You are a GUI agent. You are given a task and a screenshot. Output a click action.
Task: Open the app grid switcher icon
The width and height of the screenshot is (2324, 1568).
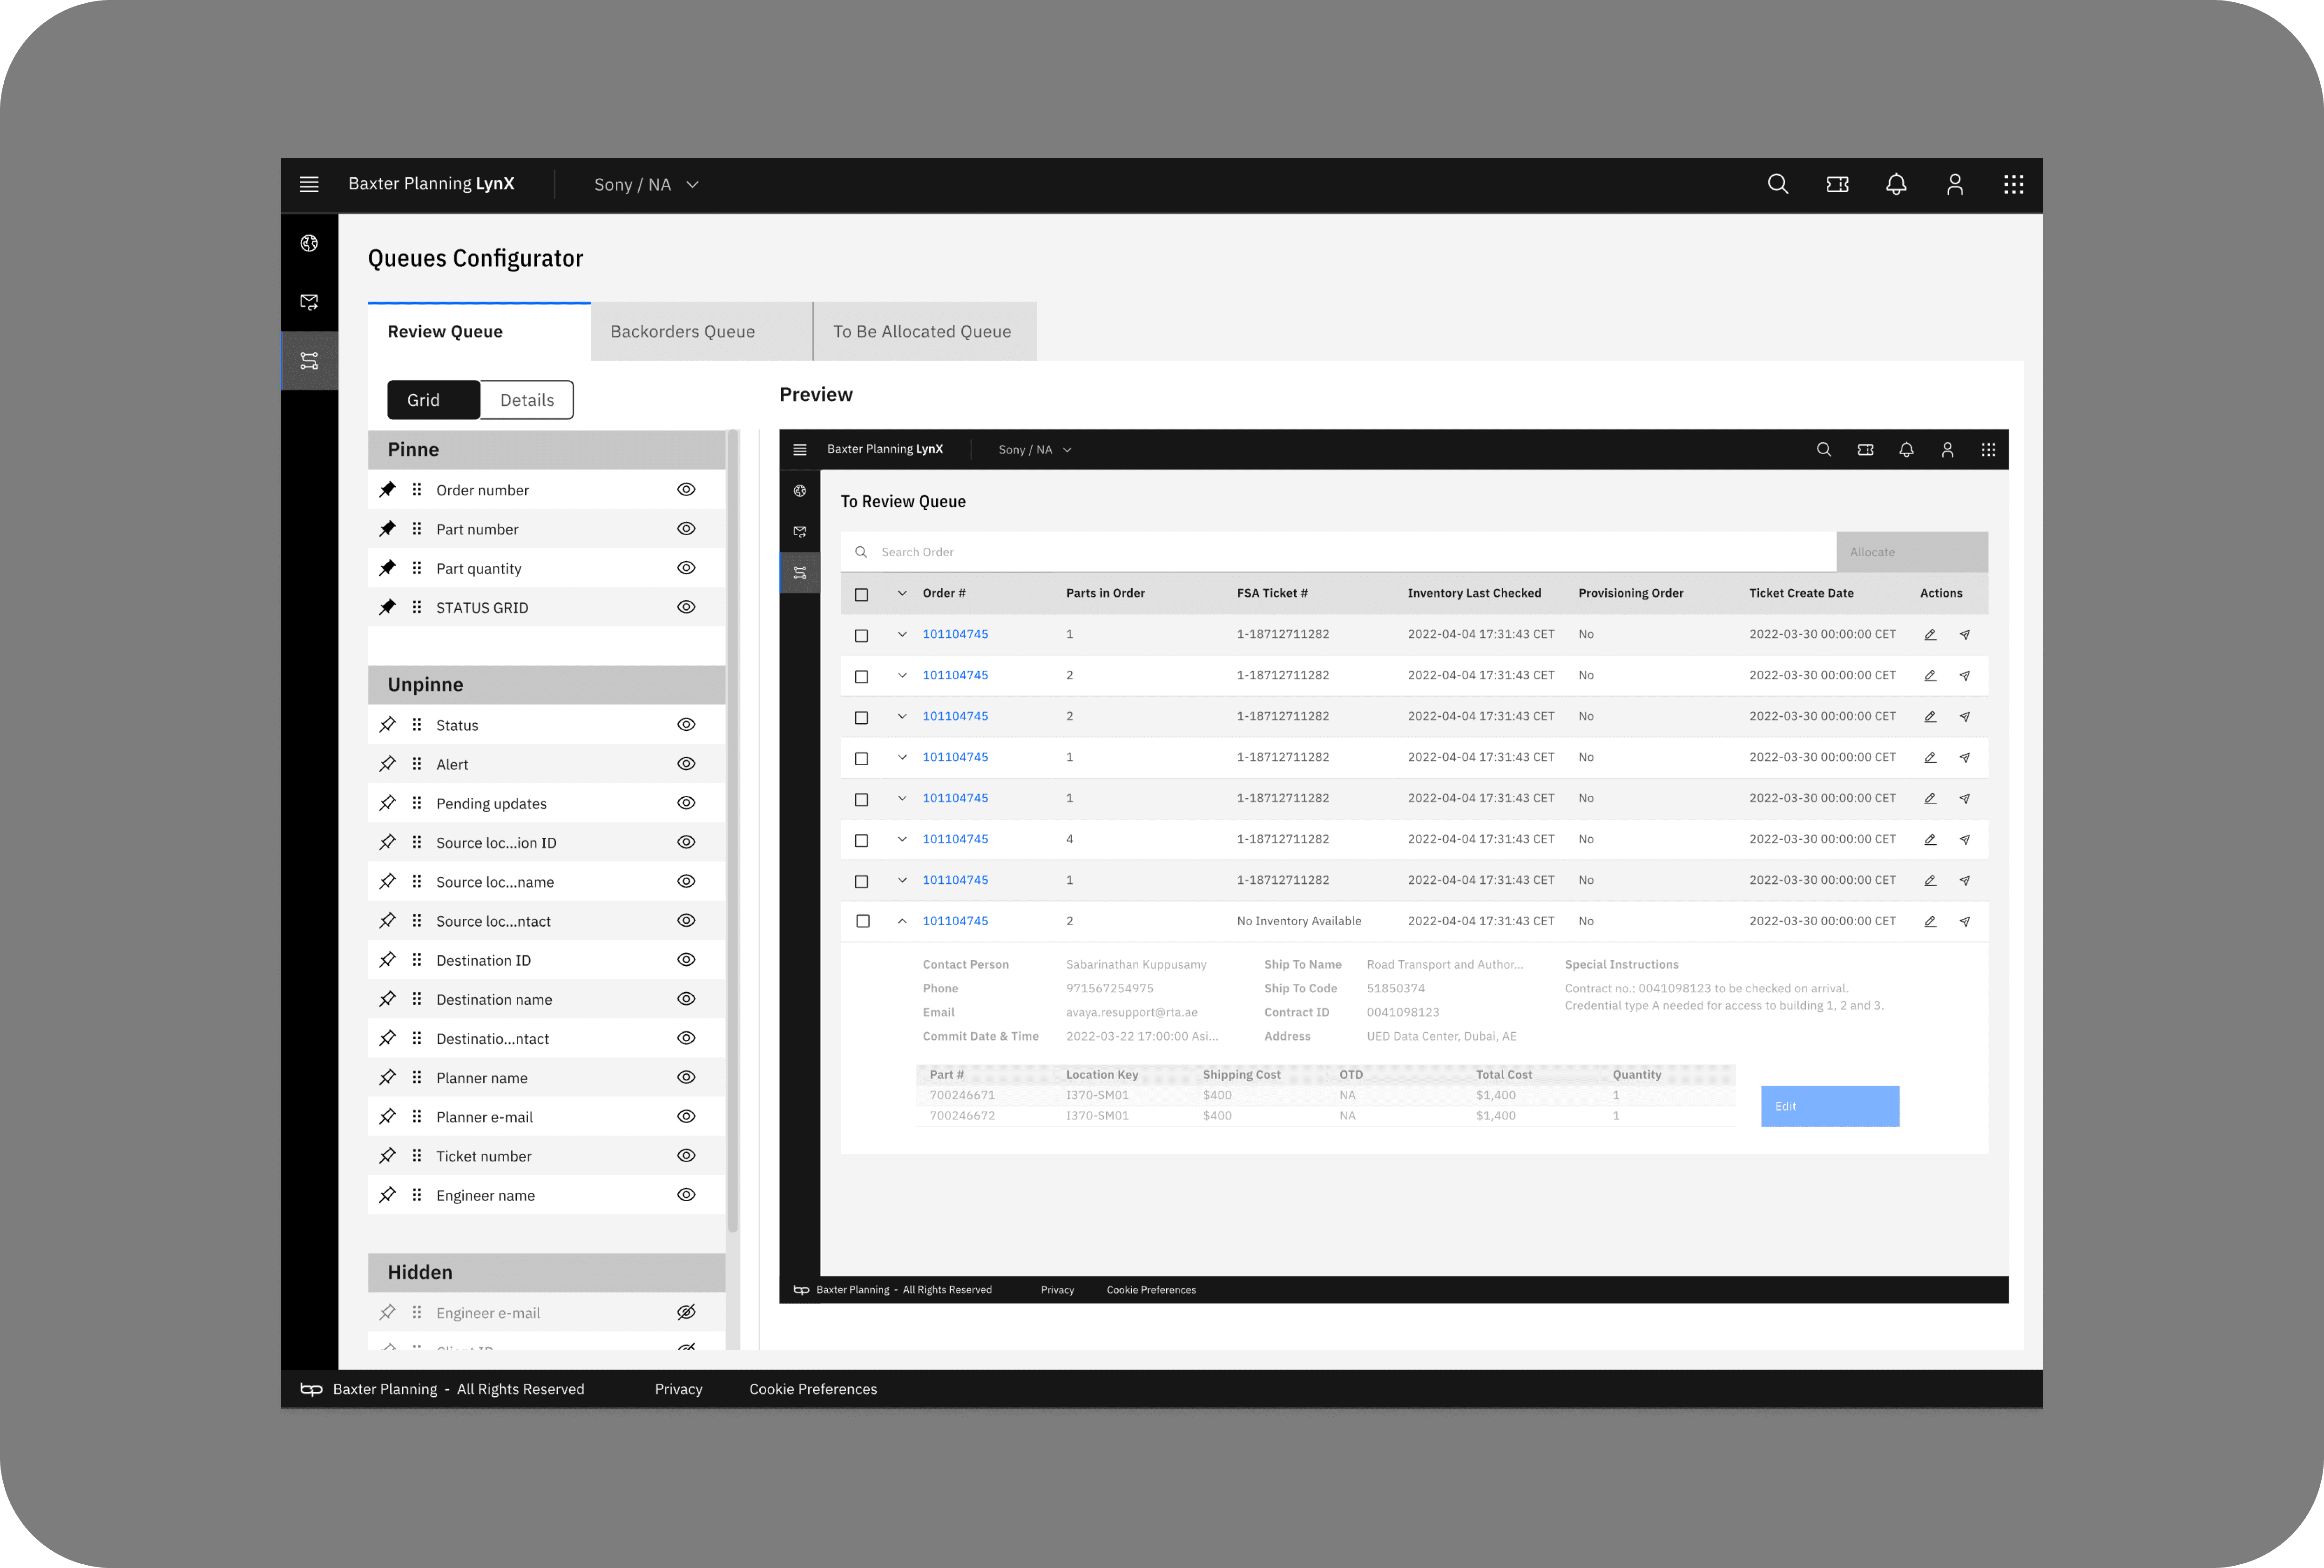pyautogui.click(x=2013, y=184)
